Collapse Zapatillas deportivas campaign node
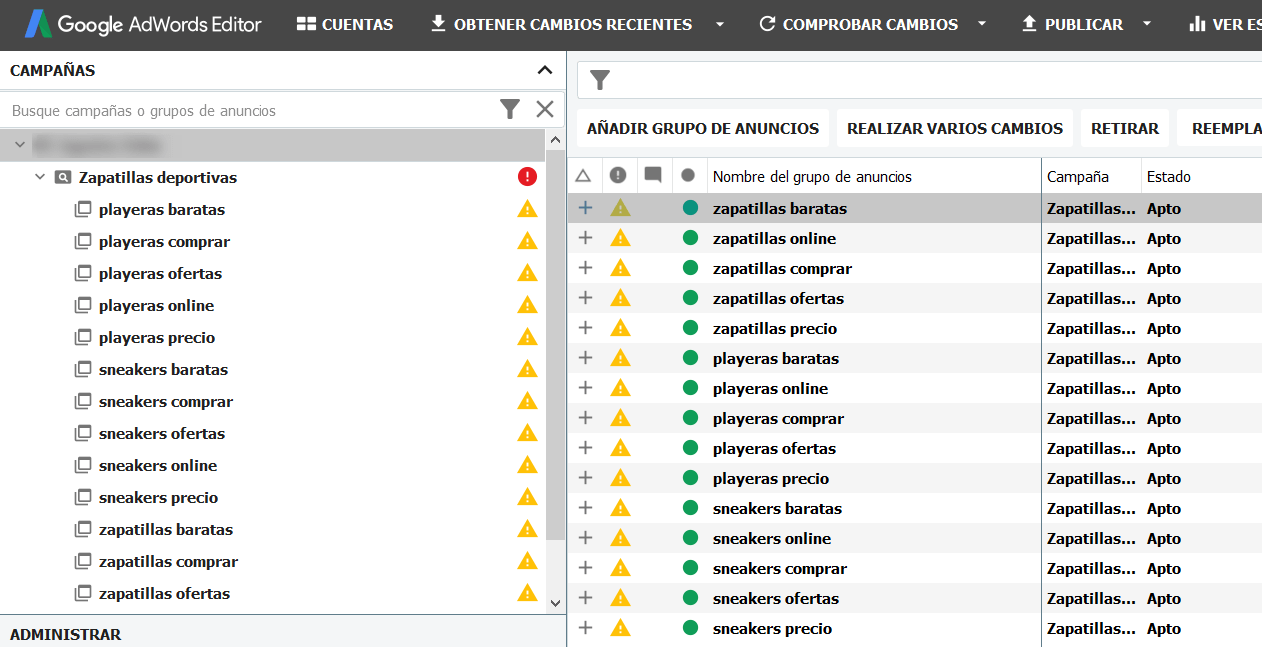Image resolution: width=1262 pixels, height=647 pixels. click(40, 177)
